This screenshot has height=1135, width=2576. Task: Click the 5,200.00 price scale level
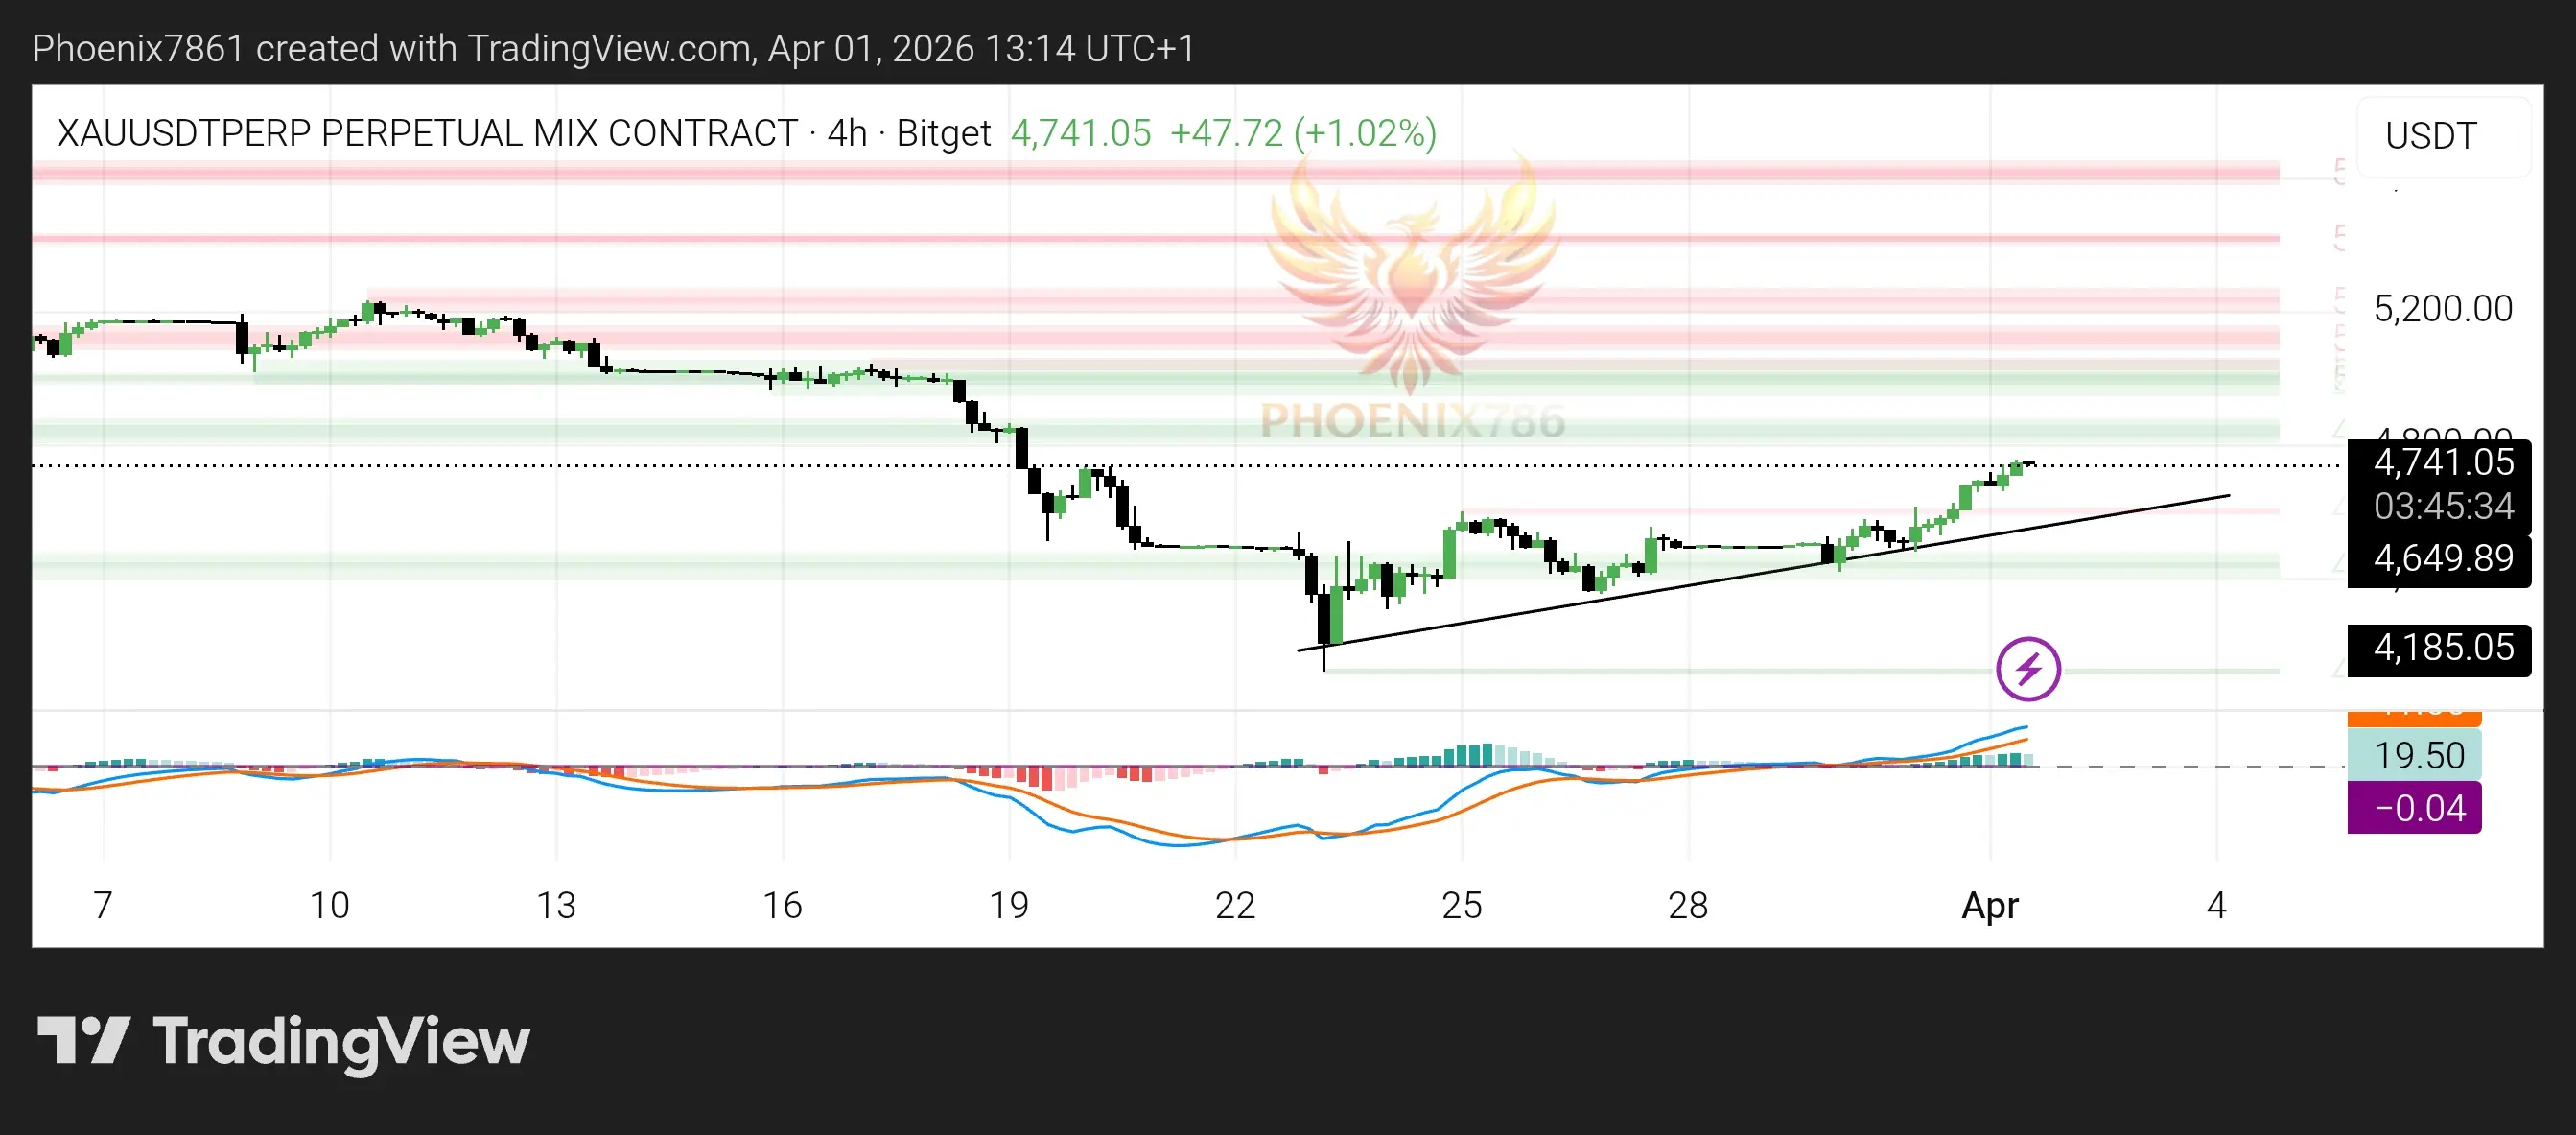coord(2442,309)
